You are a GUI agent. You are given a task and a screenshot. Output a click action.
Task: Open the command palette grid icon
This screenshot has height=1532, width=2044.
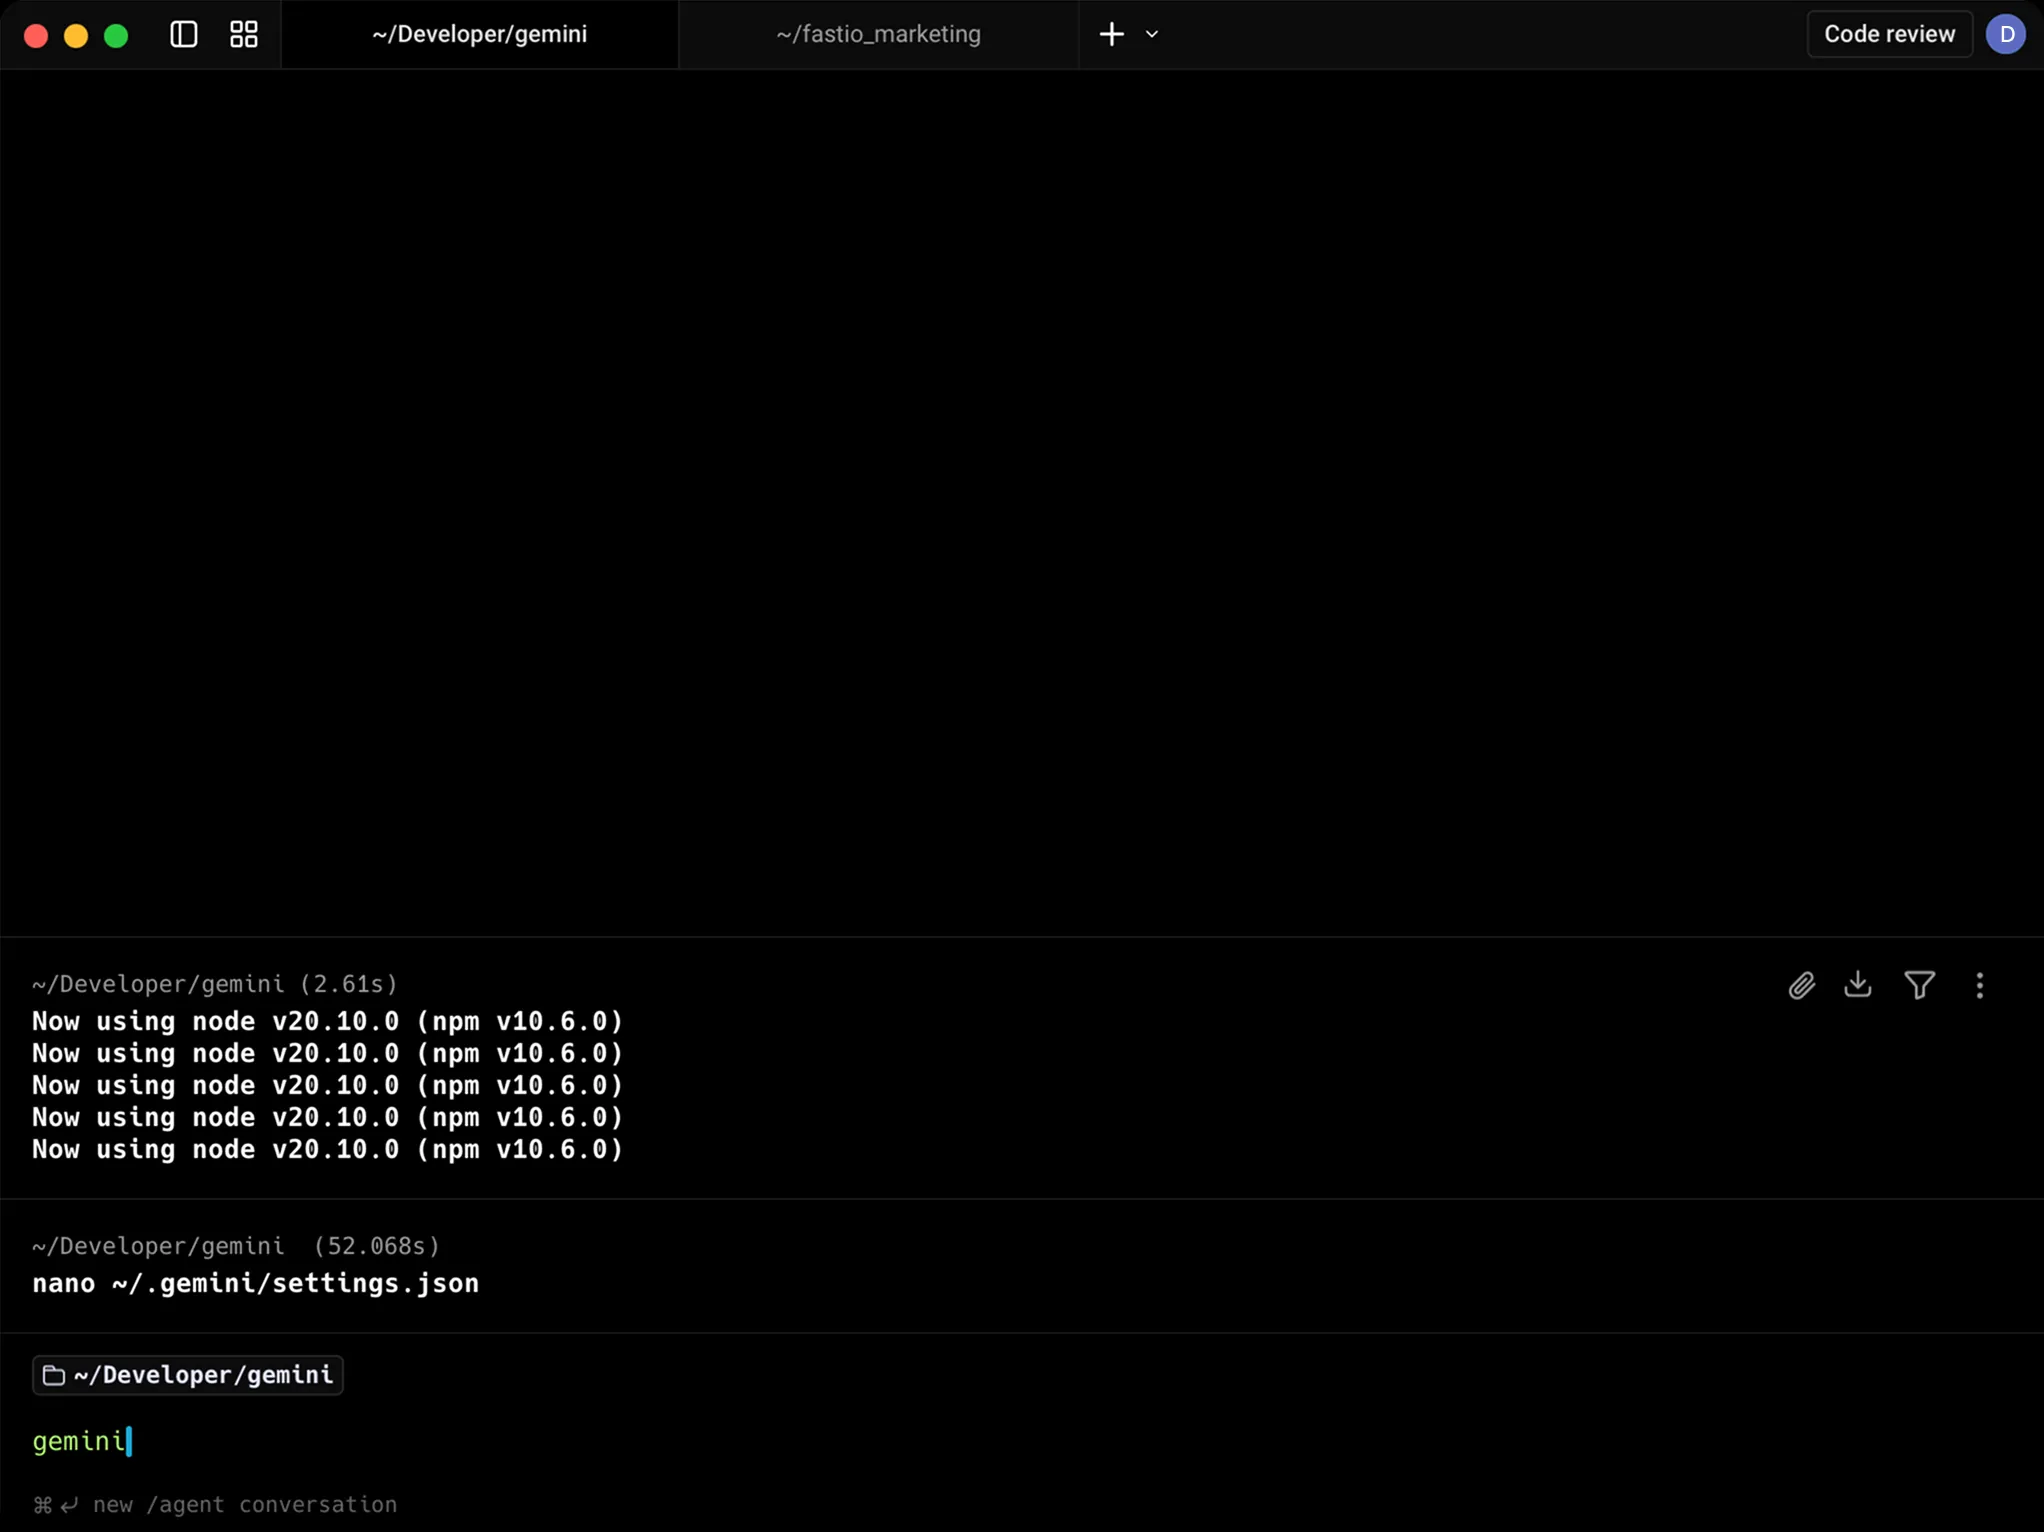(242, 34)
